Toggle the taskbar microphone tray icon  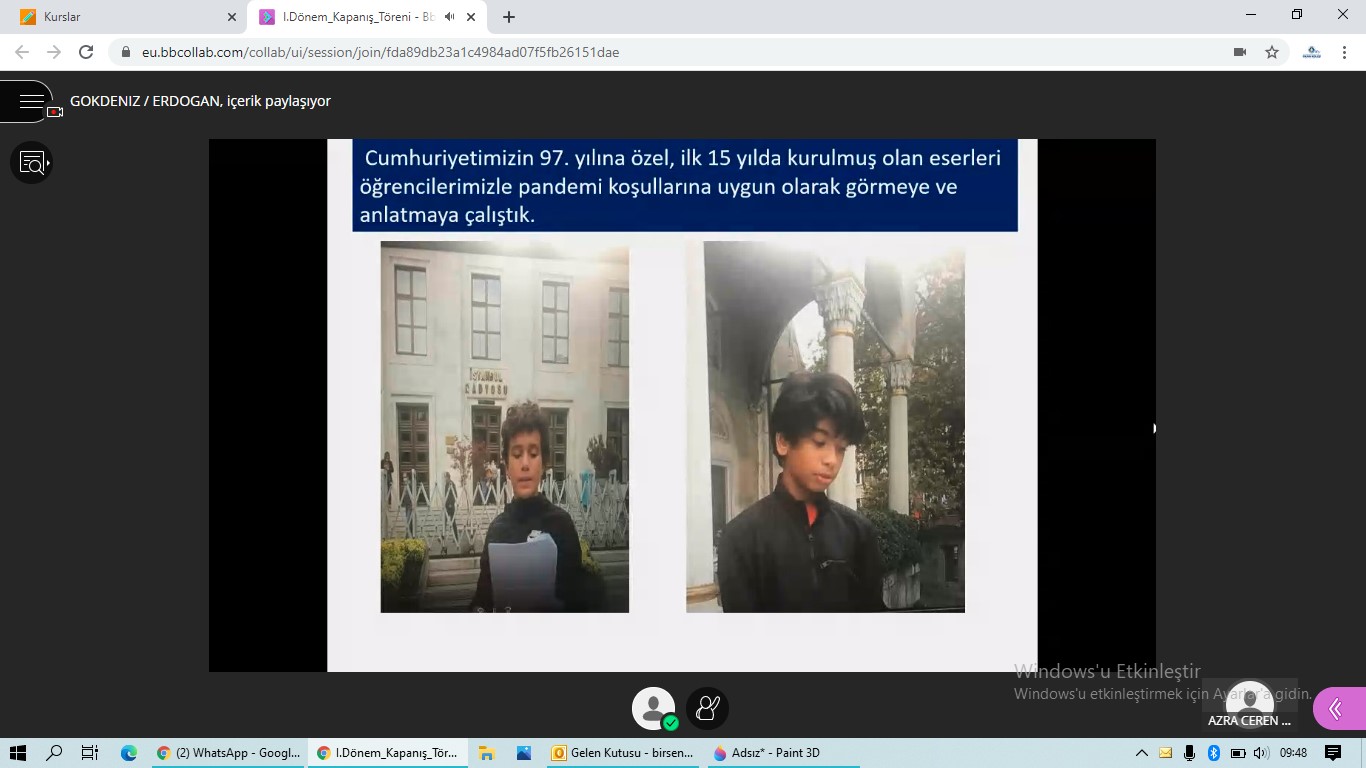[1189, 753]
